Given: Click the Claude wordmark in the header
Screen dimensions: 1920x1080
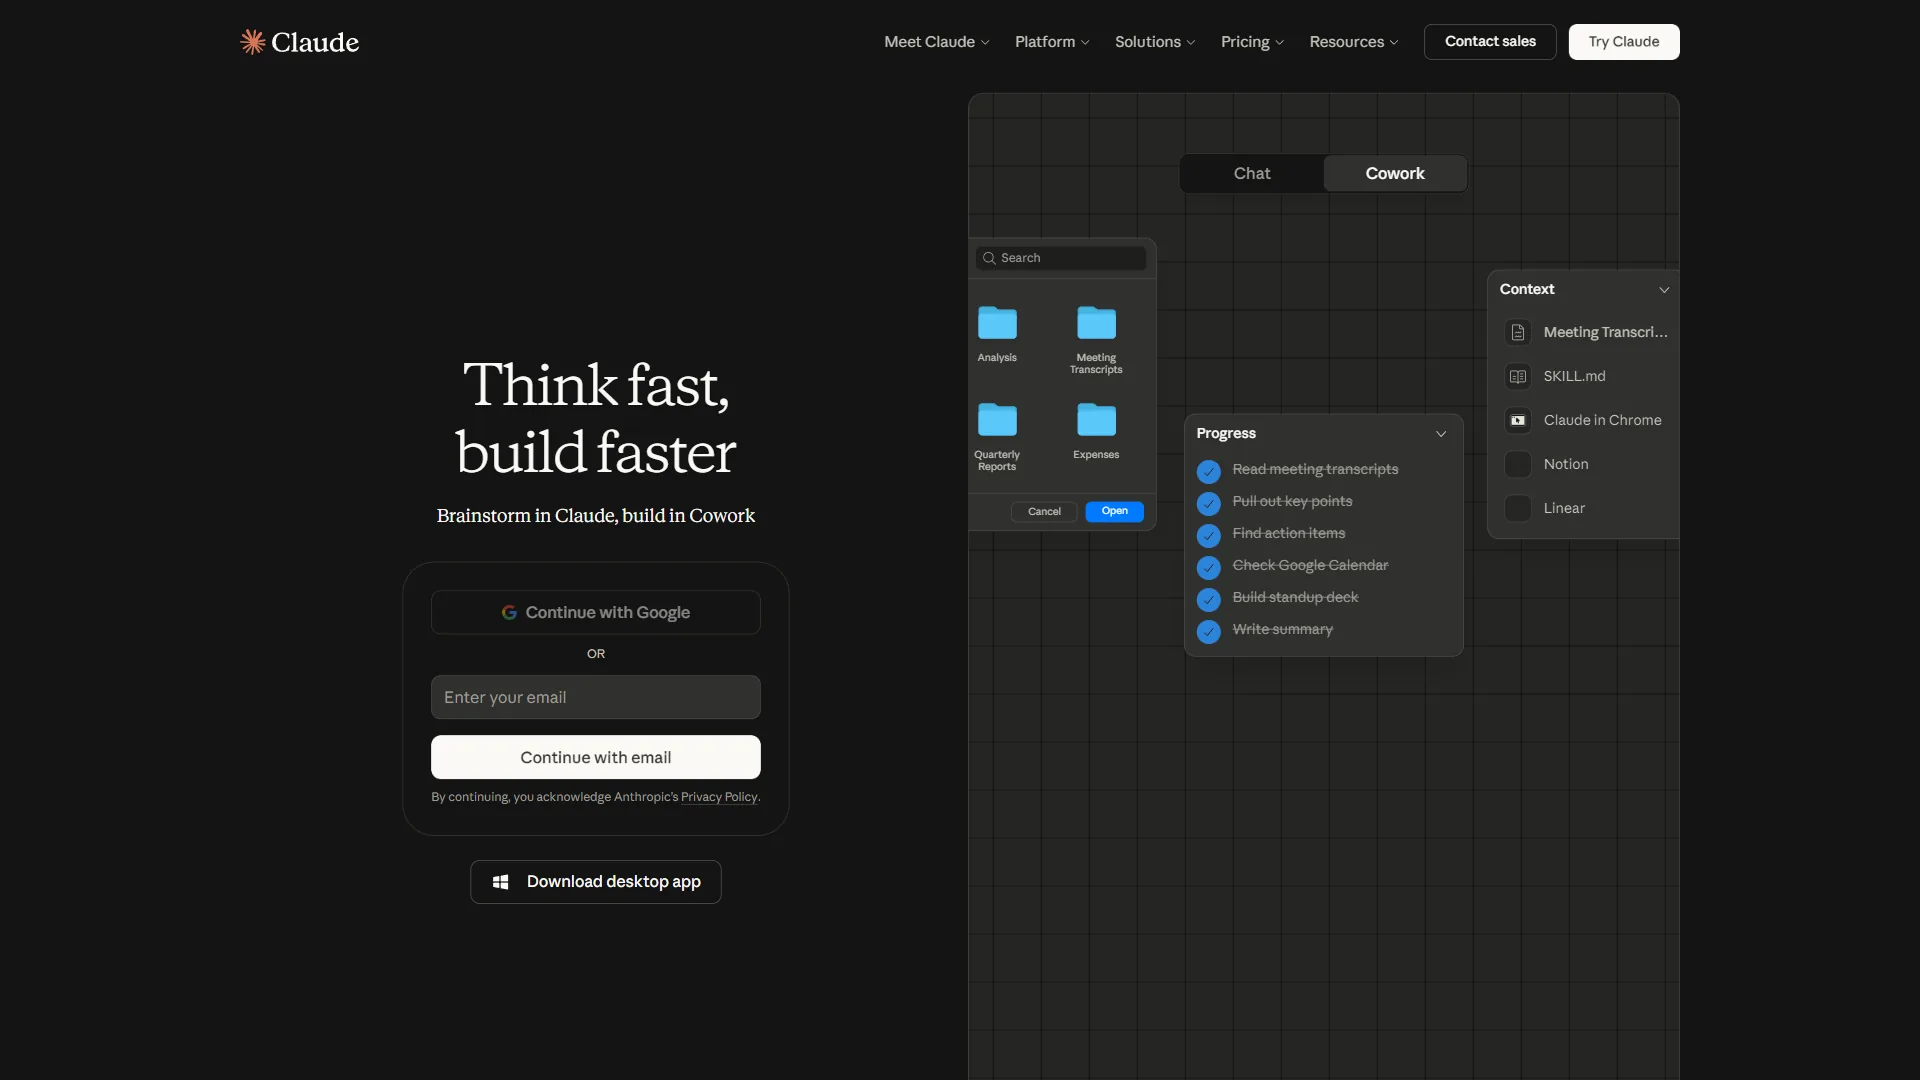Looking at the screenshot, I should click(x=315, y=42).
